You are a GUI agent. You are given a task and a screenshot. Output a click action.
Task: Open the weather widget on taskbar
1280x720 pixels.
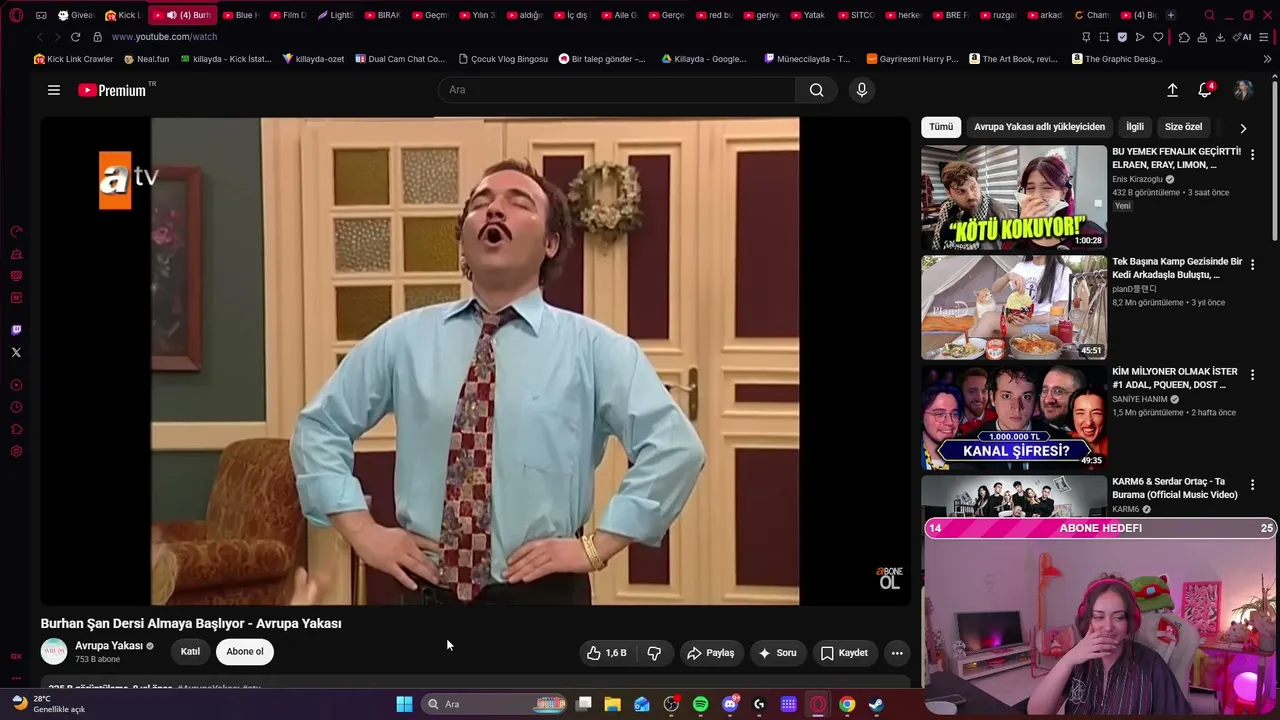pos(48,704)
